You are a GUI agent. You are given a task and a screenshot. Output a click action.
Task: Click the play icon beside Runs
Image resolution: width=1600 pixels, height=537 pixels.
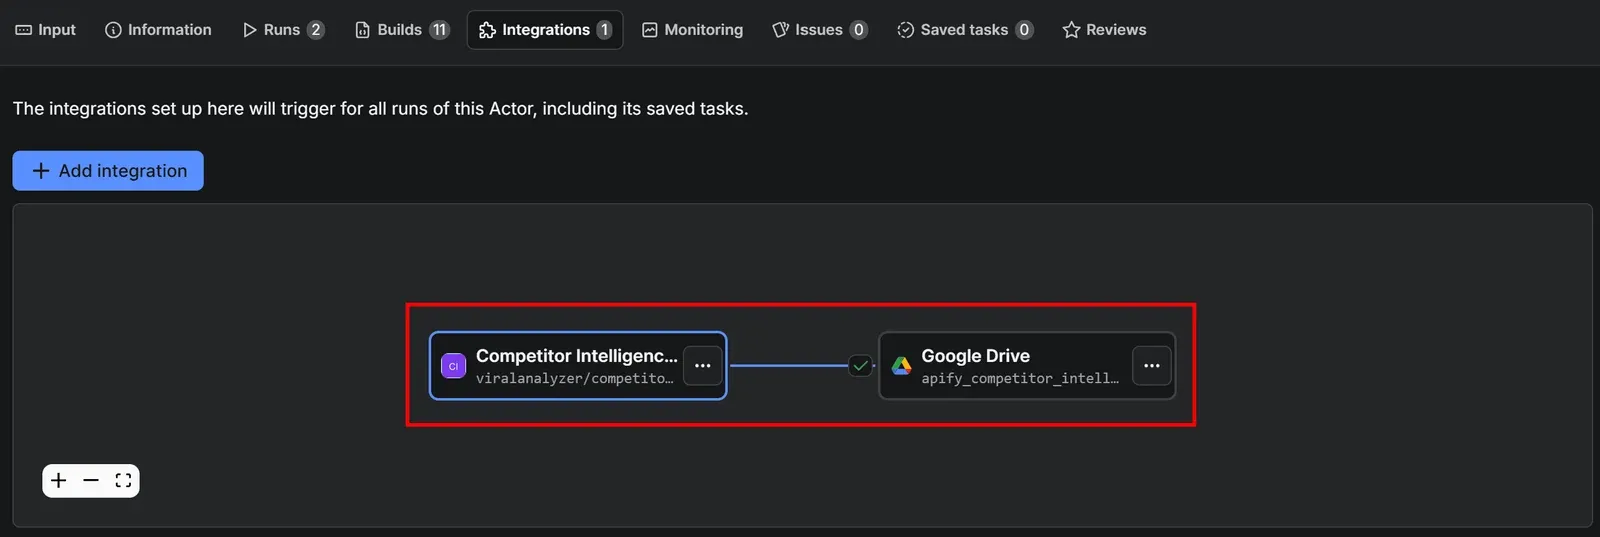tap(250, 30)
